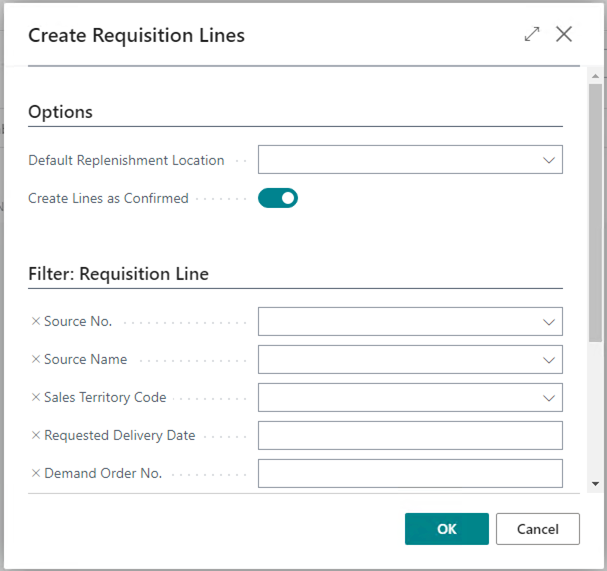
Task: Click the Requested Delivery Date field
Action: [410, 436]
